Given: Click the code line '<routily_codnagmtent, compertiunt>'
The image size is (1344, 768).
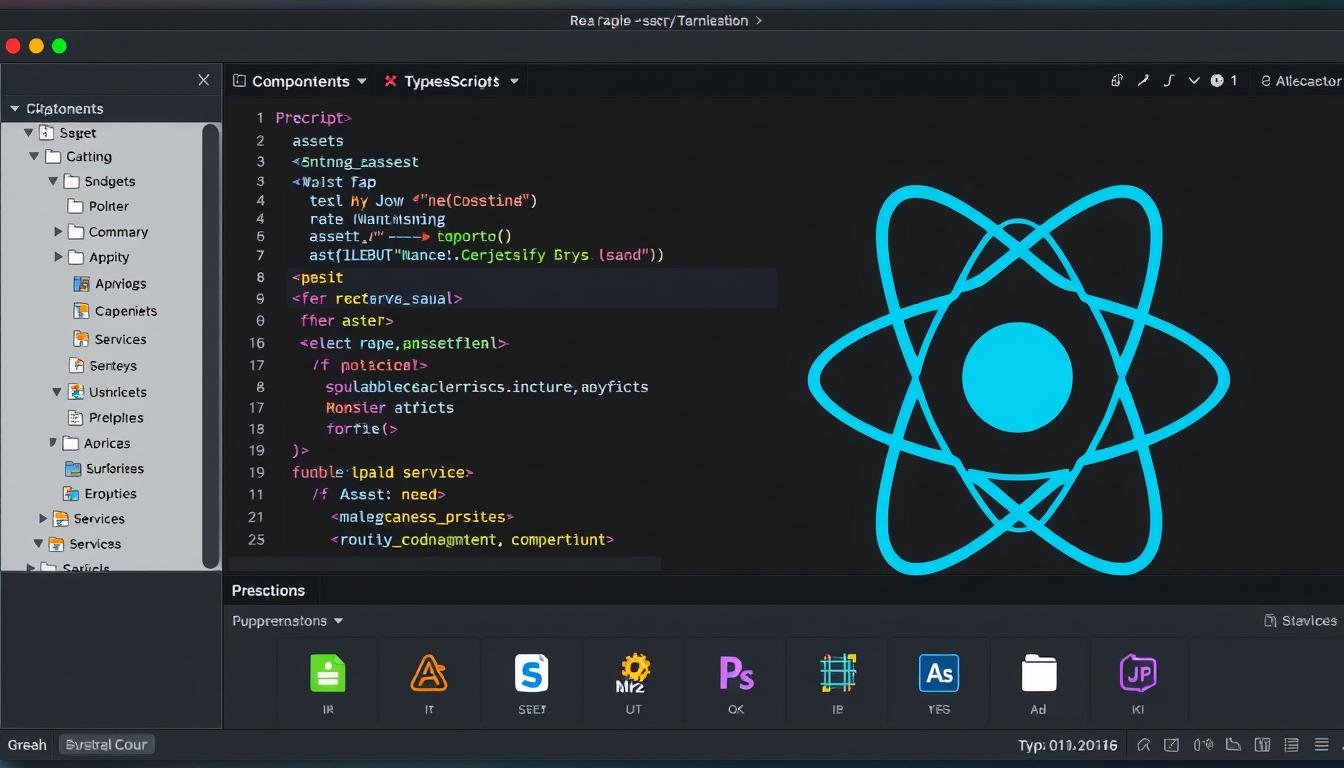Looking at the screenshot, I should tap(472, 539).
